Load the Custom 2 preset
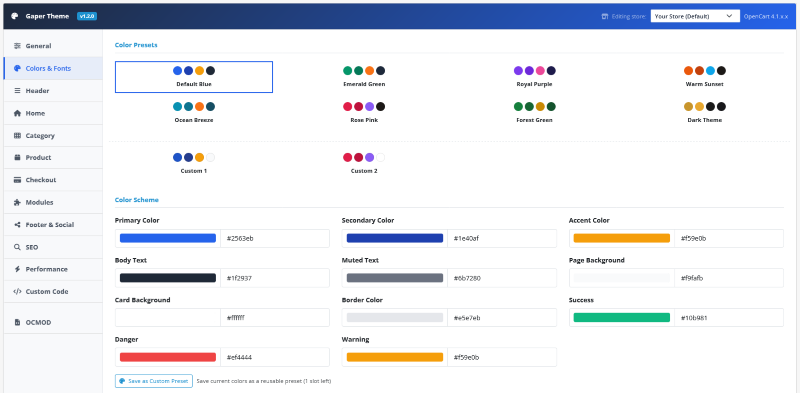The width and height of the screenshot is (800, 393). click(364, 164)
